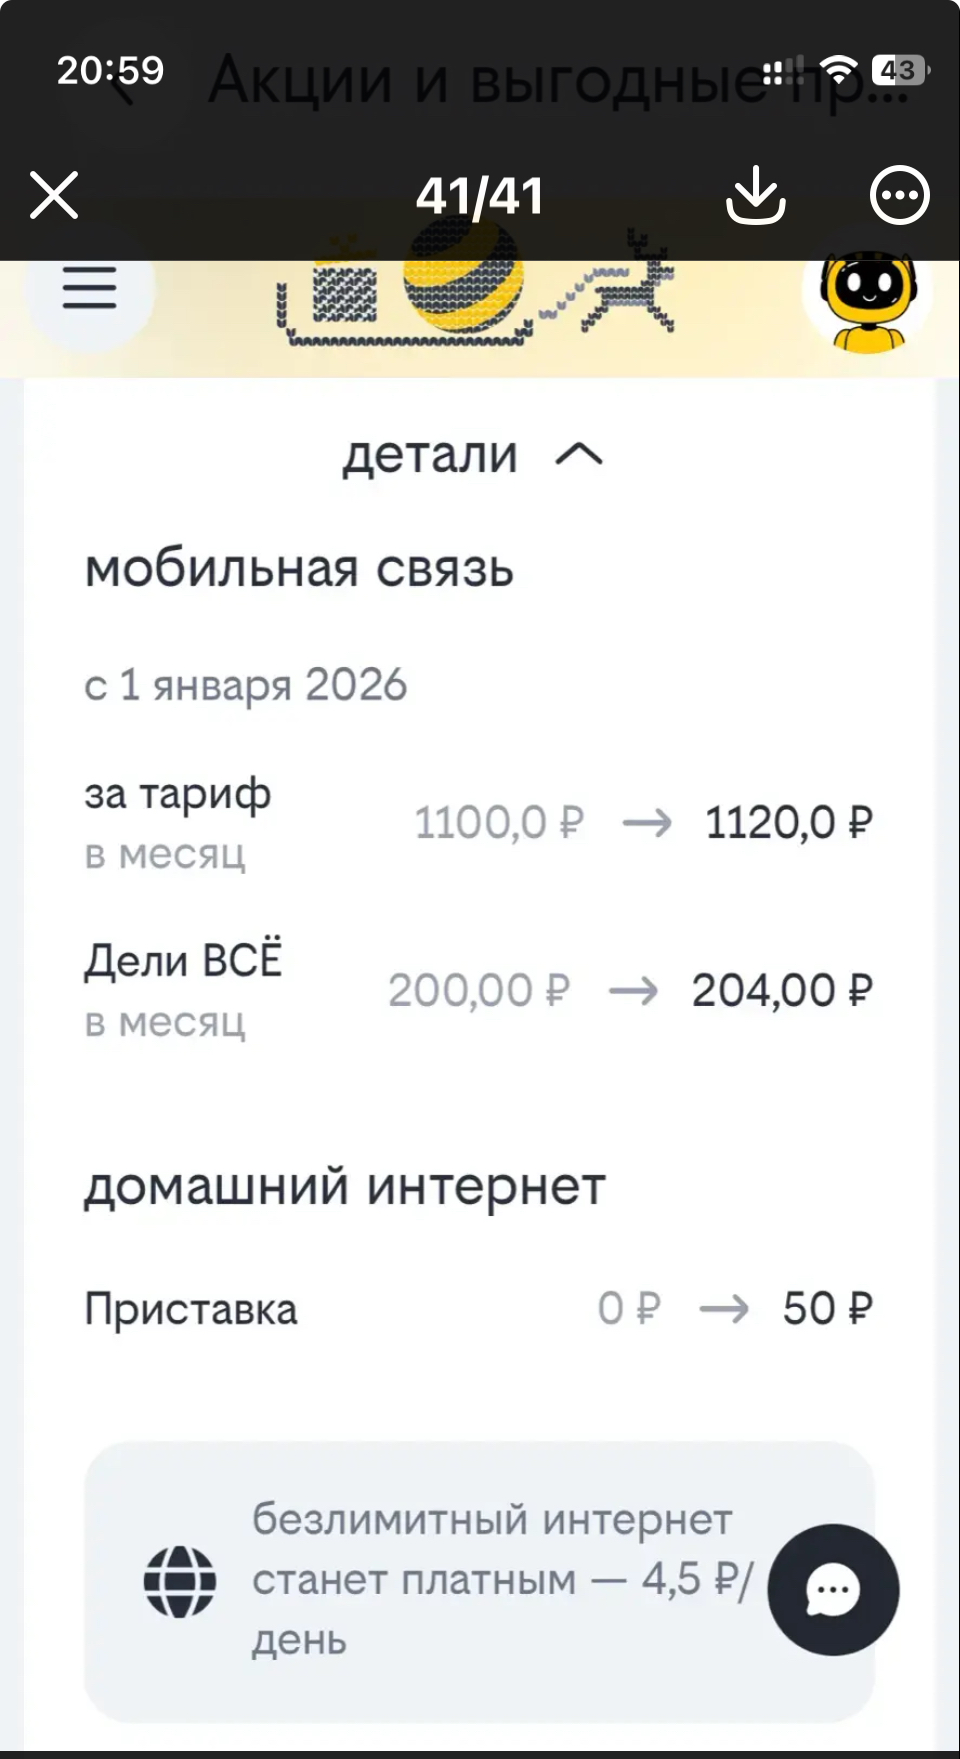This screenshot has width=960, height=1759.
Task: Close the image viewer with X
Action: [54, 195]
